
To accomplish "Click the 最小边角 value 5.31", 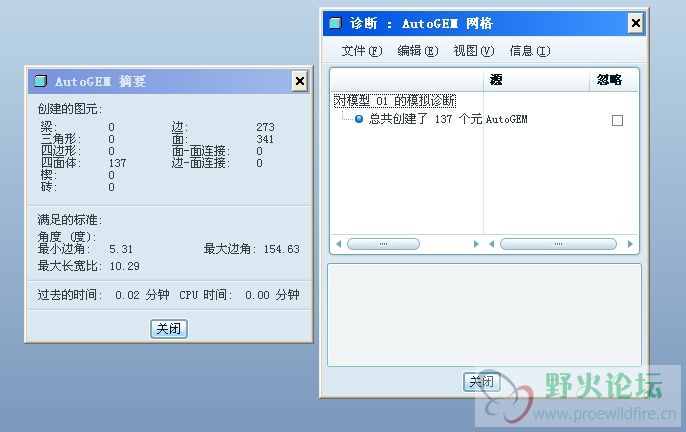I will [121, 249].
